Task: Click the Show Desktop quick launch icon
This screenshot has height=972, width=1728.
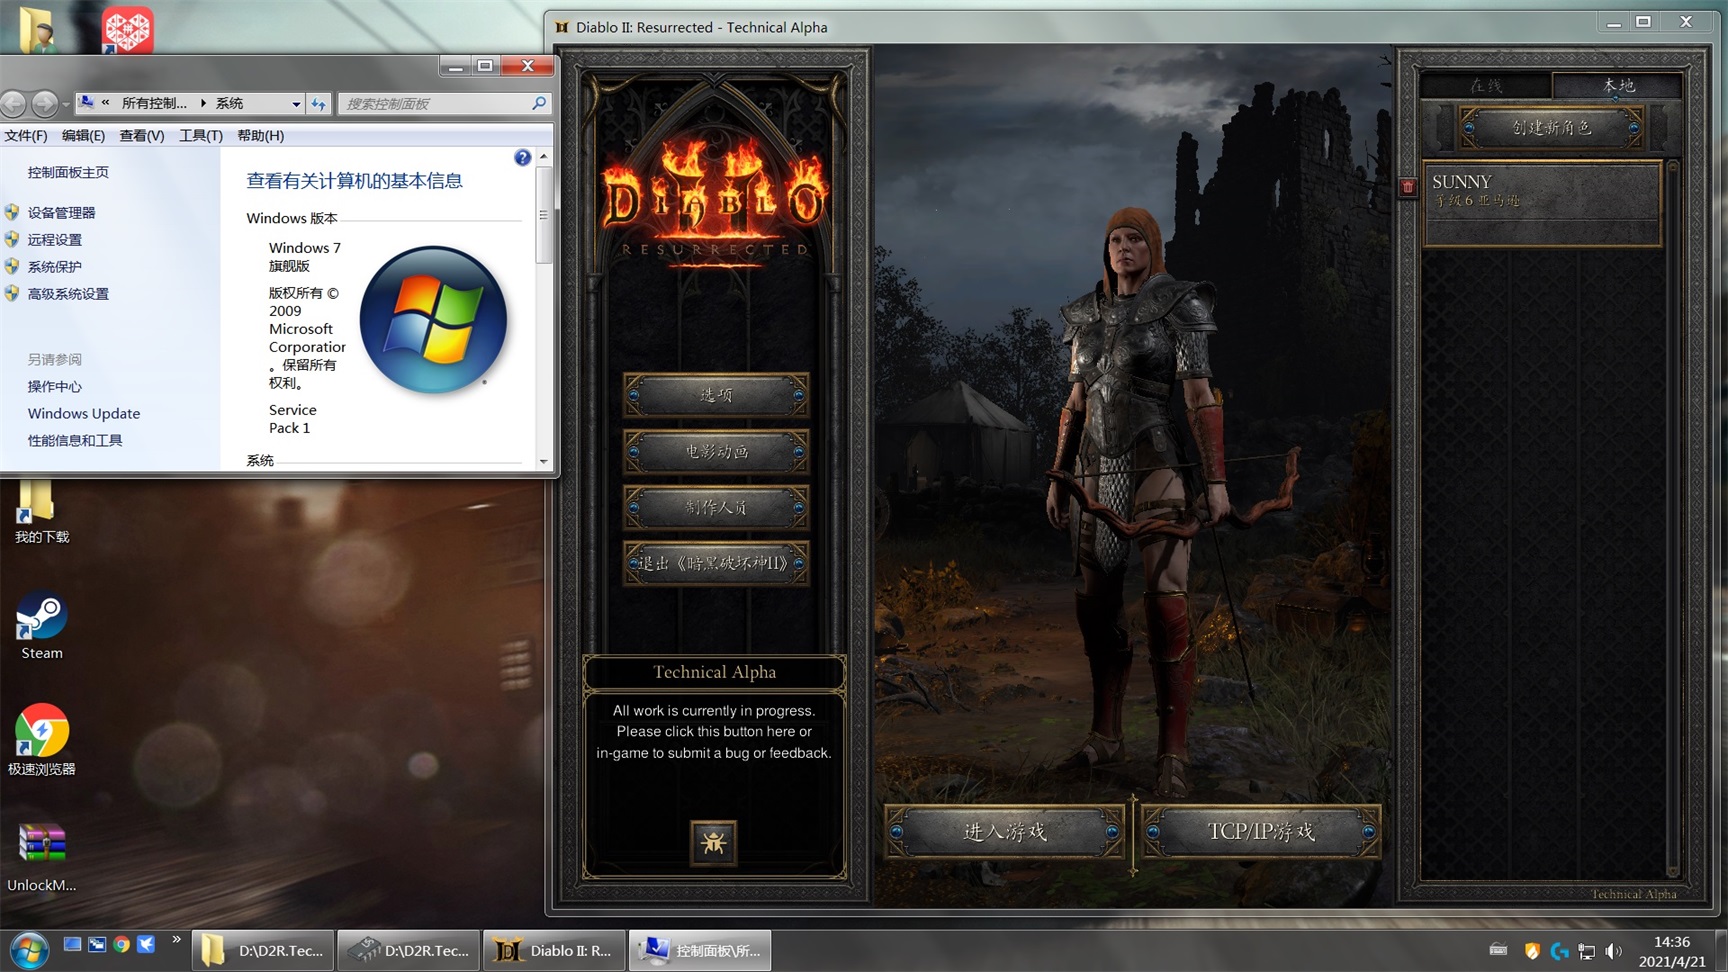Action: (72, 944)
